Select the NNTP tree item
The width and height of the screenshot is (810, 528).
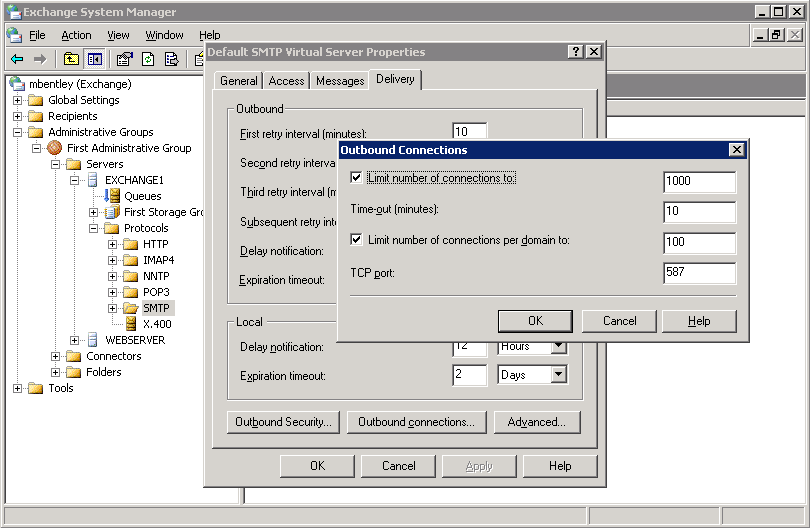[156, 276]
